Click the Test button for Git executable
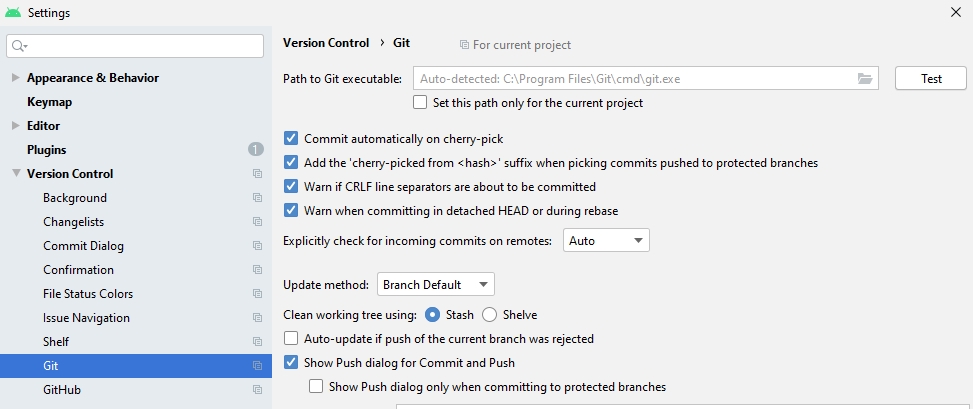973x409 pixels. coord(931,79)
